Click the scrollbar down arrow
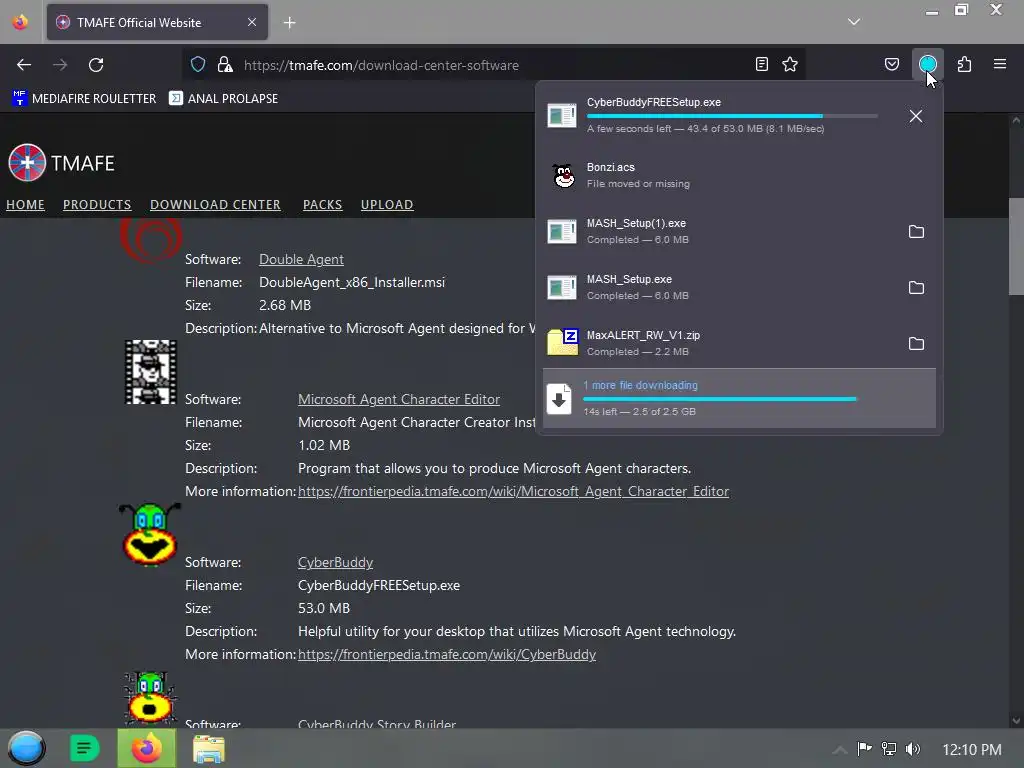Viewport: 1024px width, 768px height. click(1016, 720)
